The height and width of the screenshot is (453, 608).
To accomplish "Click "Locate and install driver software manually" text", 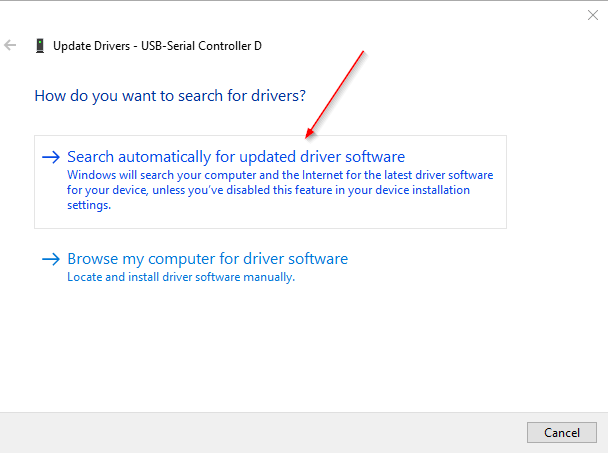I will (x=180, y=277).
